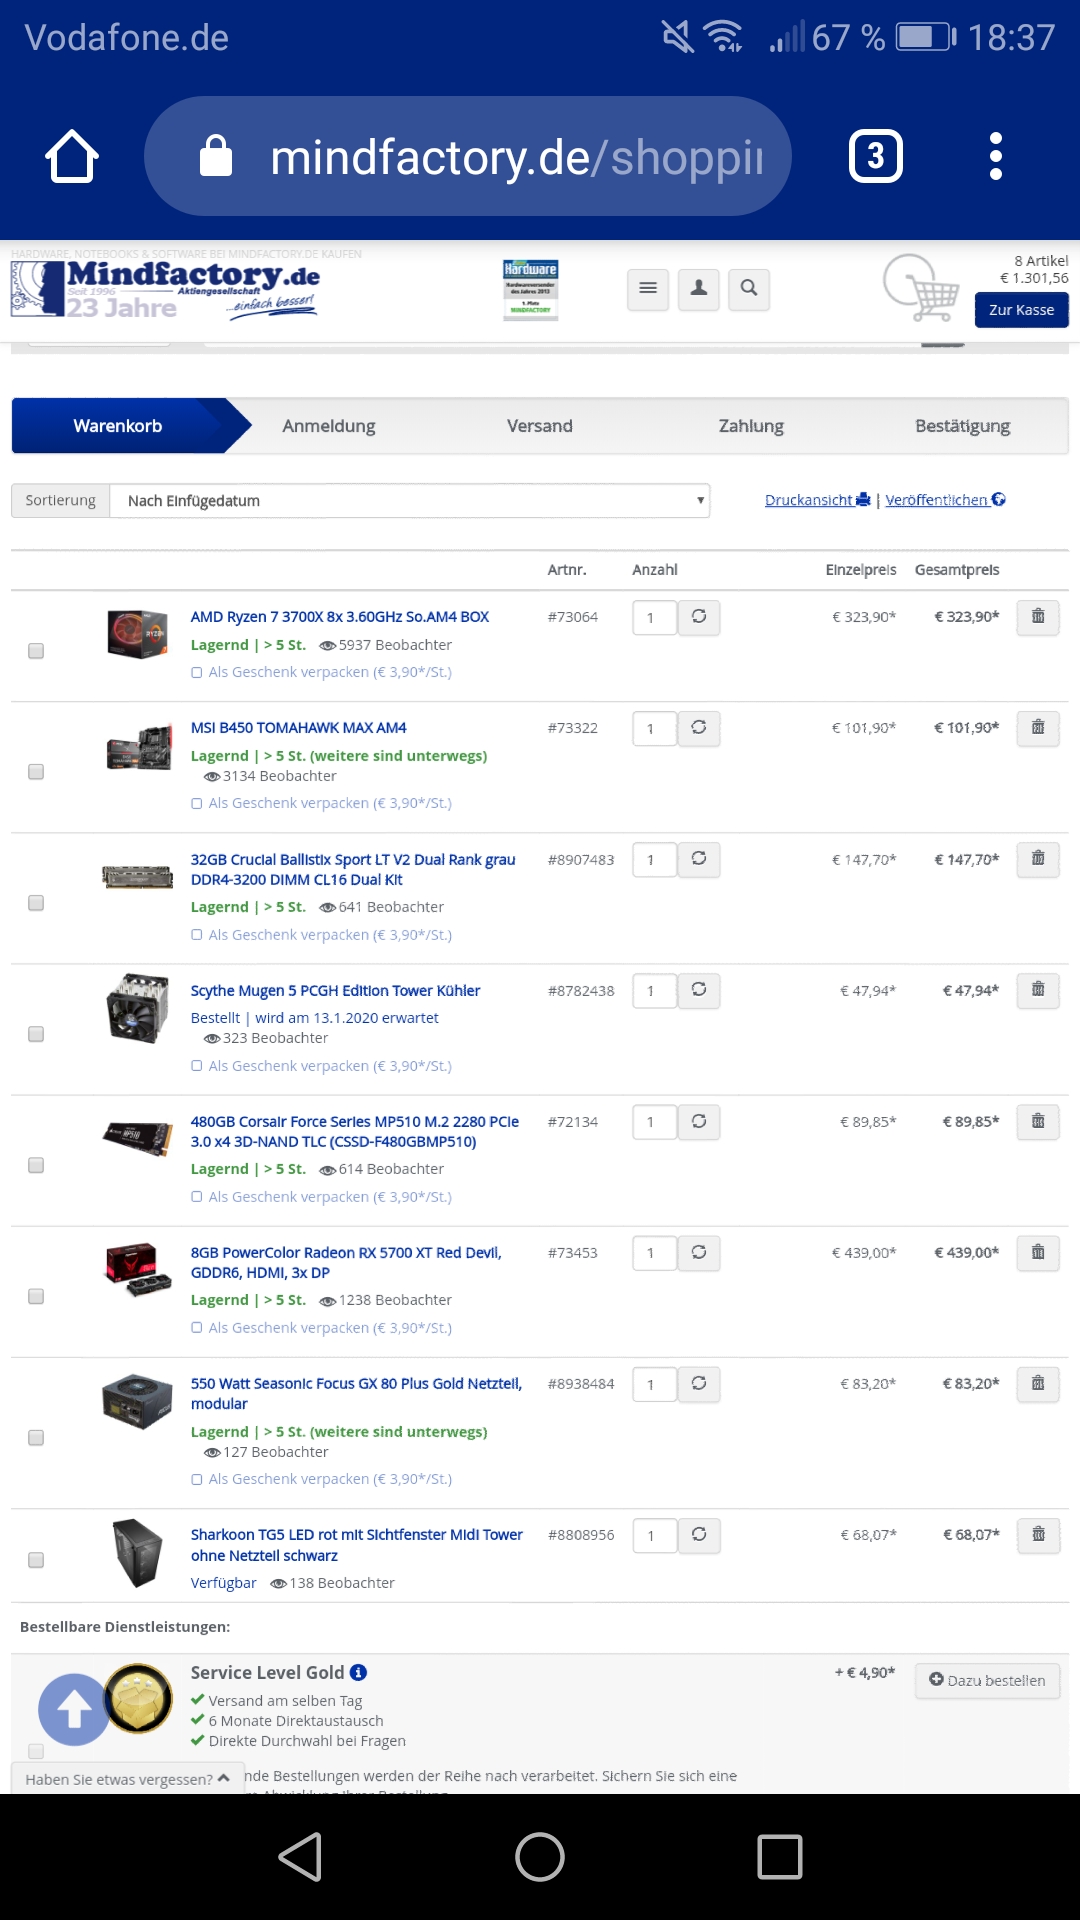Open the Nach Einfügedatum sorting dropdown
This screenshot has width=1080, height=1920.
(x=410, y=501)
